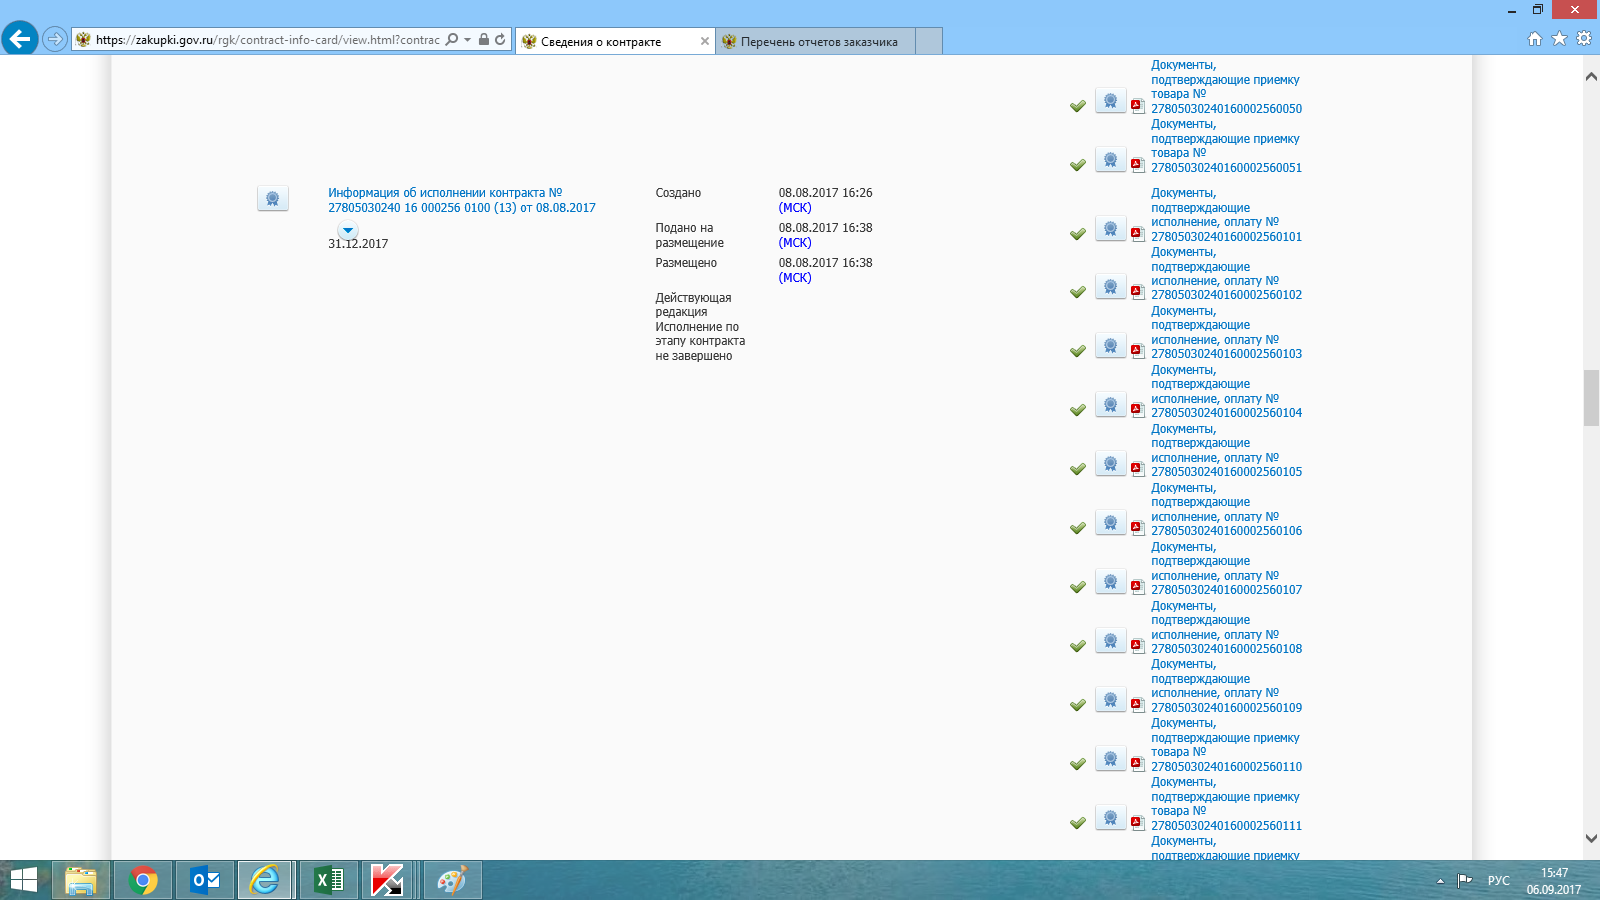Click the address bar URL field
The width and height of the screenshot is (1600, 900).
pyautogui.click(x=267, y=40)
